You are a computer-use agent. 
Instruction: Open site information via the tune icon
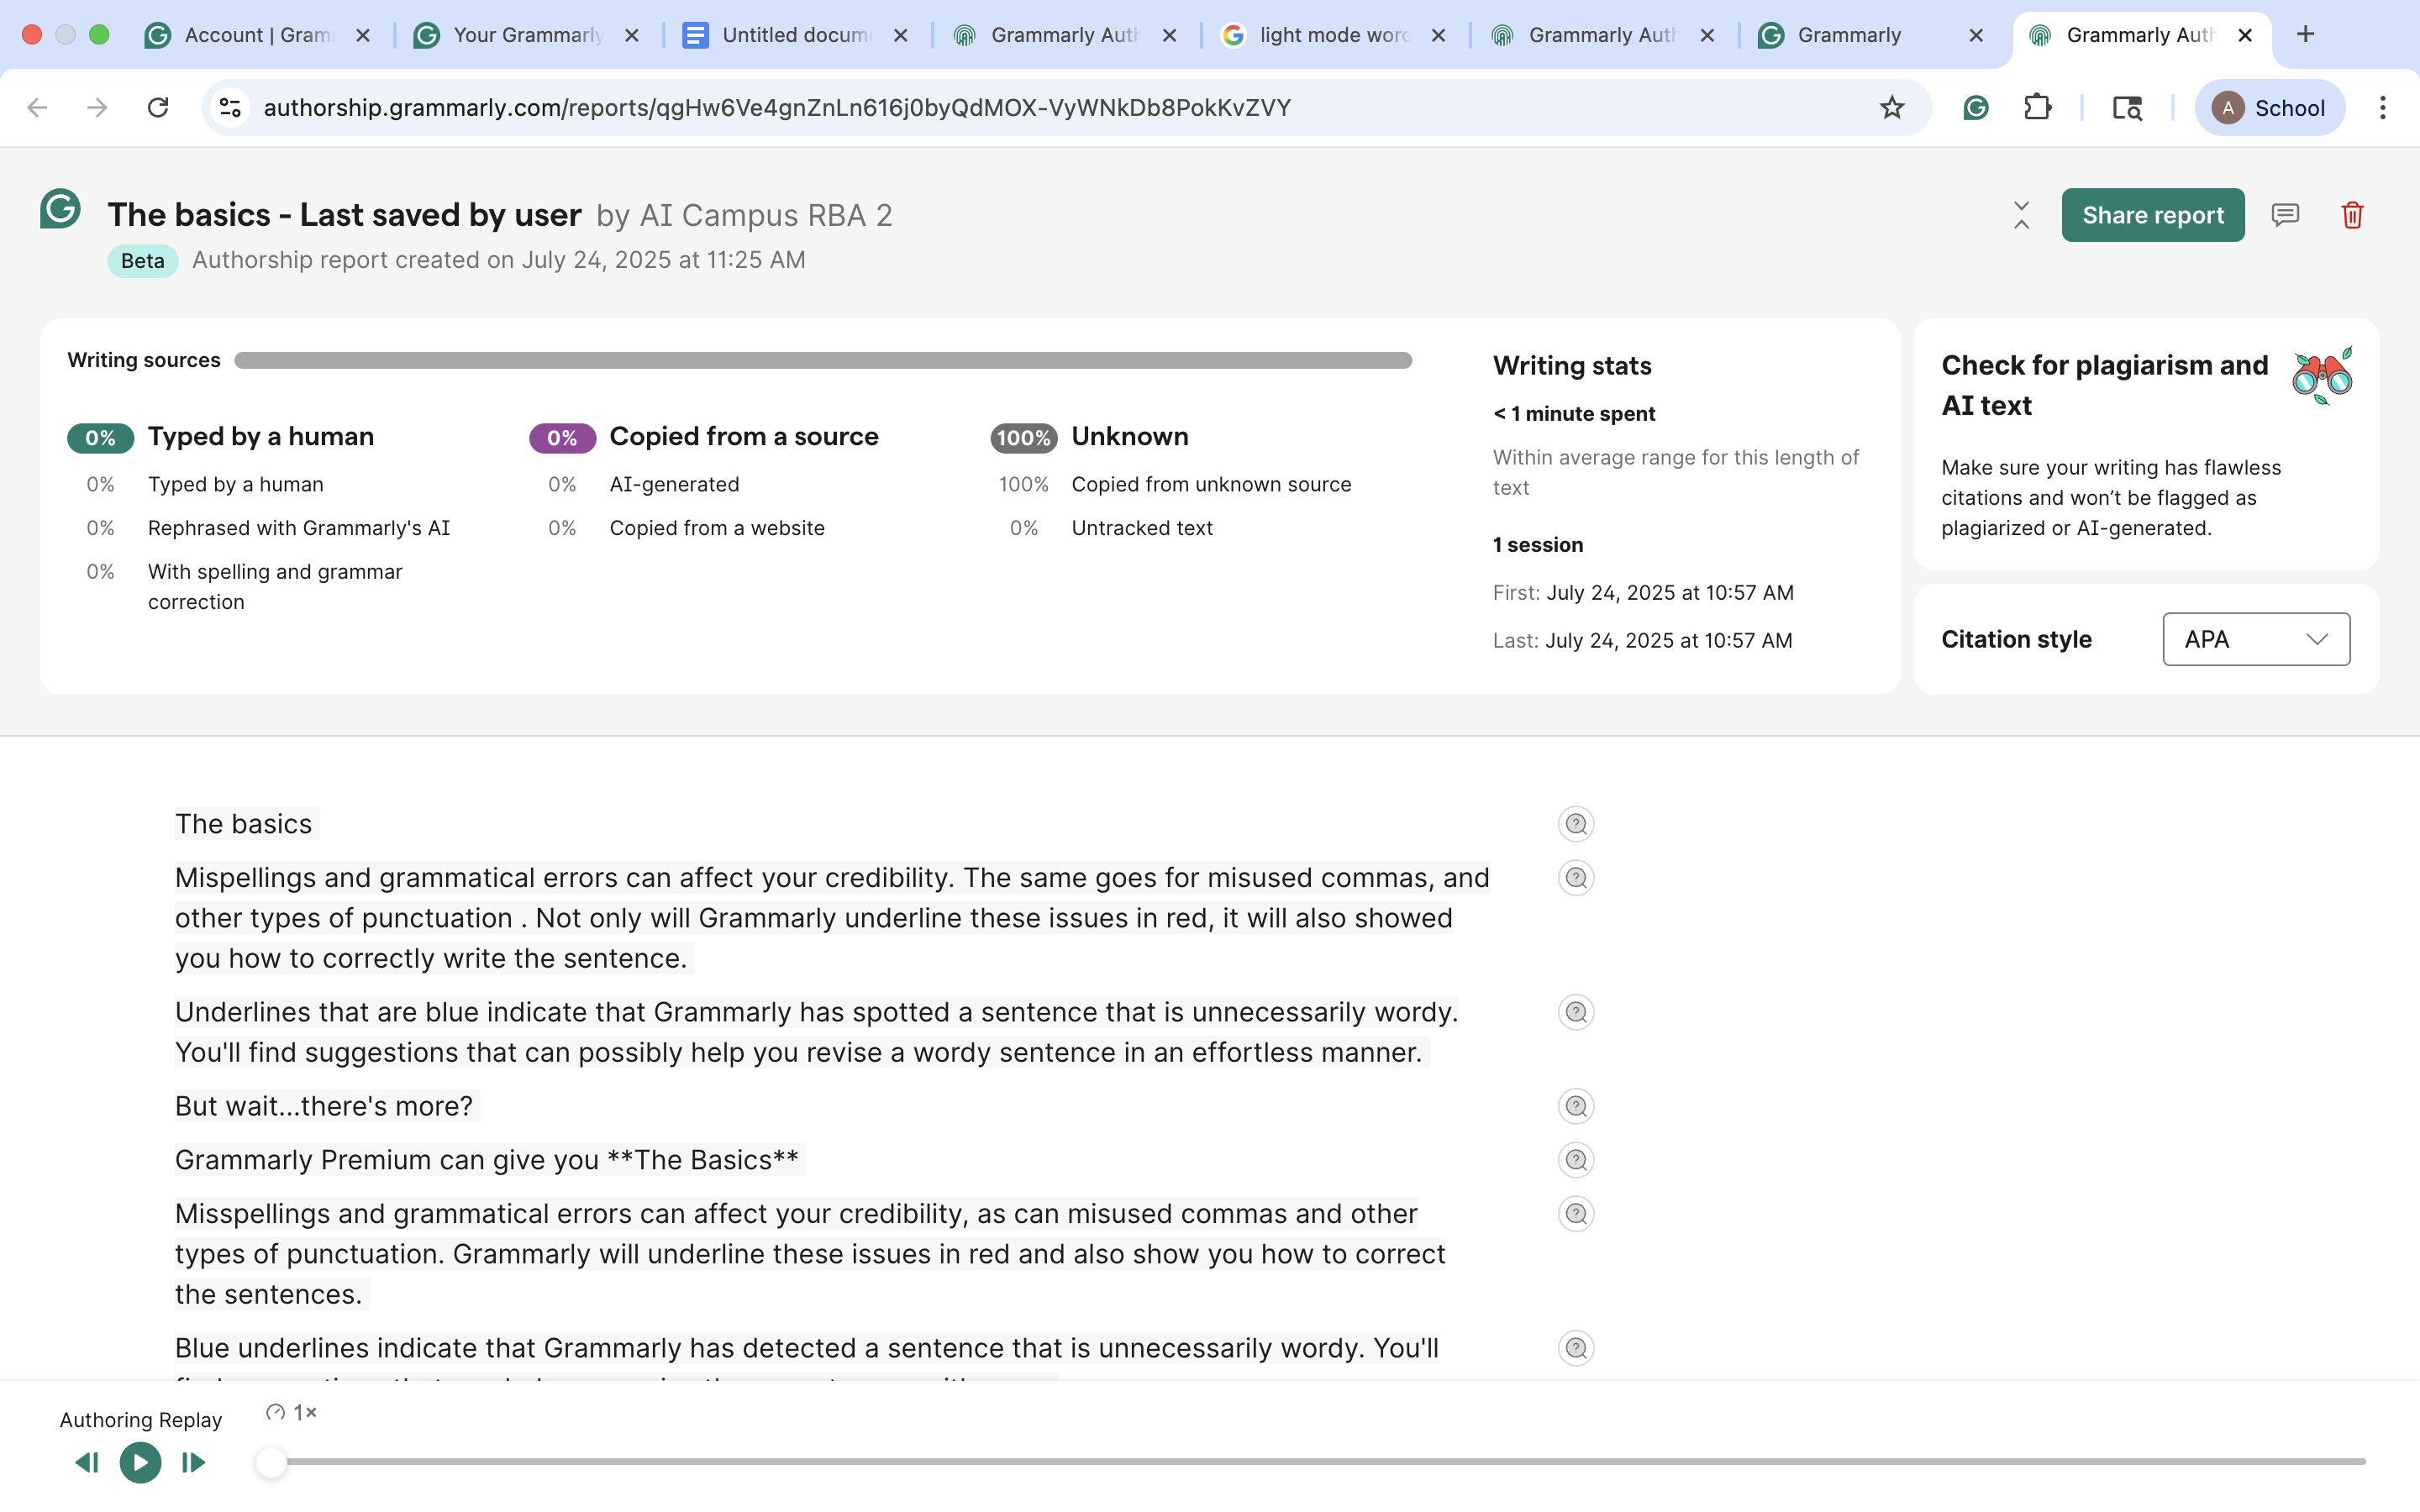click(x=229, y=107)
